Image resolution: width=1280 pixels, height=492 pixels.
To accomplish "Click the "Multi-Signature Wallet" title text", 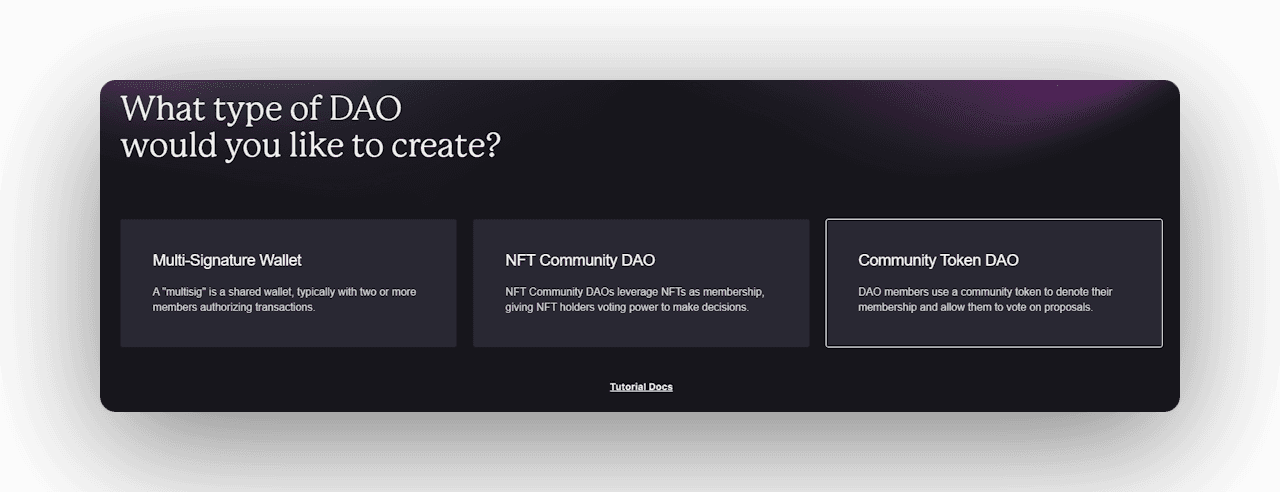I will (x=227, y=260).
